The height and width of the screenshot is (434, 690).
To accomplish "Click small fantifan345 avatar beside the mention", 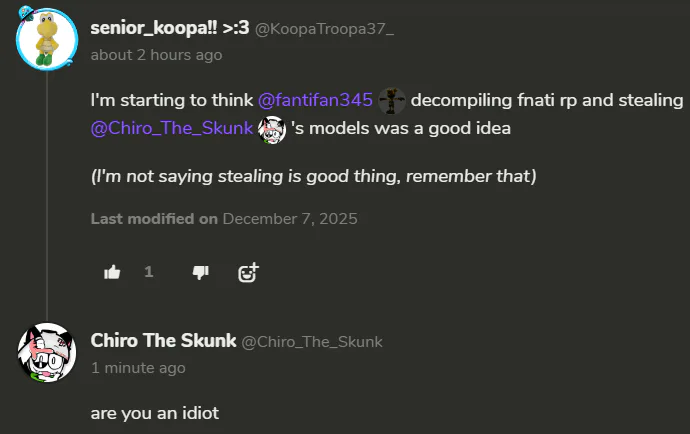I will (x=392, y=101).
